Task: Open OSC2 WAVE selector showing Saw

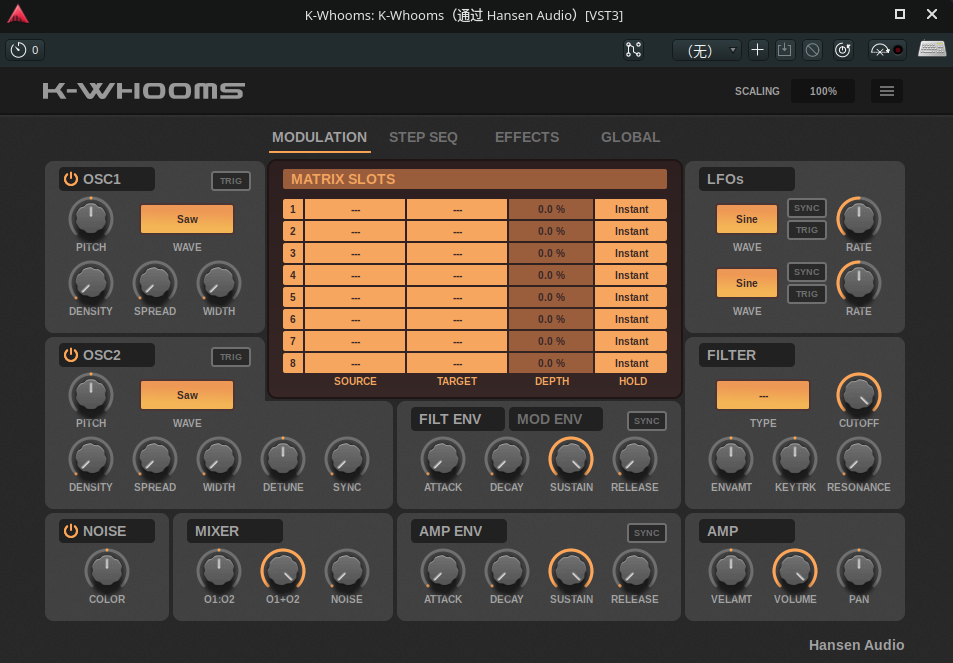Action: pyautogui.click(x=187, y=395)
